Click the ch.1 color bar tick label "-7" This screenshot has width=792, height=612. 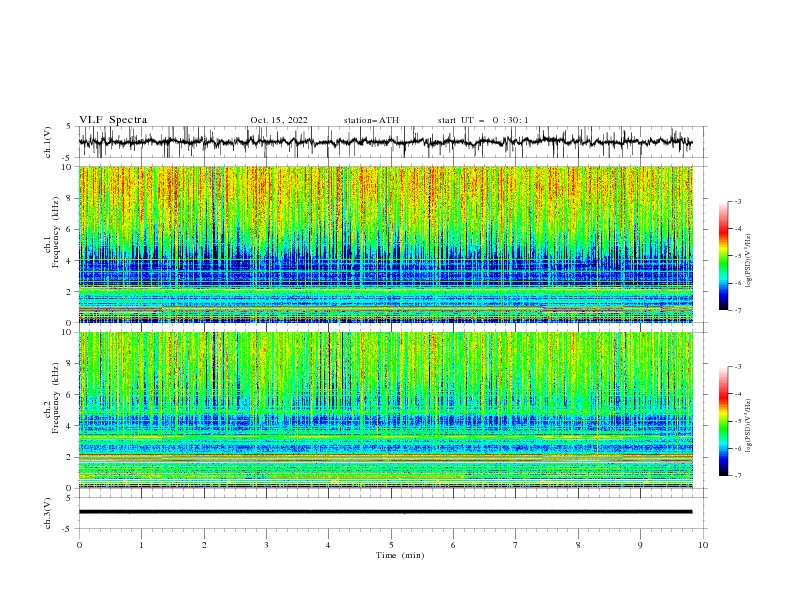(737, 310)
